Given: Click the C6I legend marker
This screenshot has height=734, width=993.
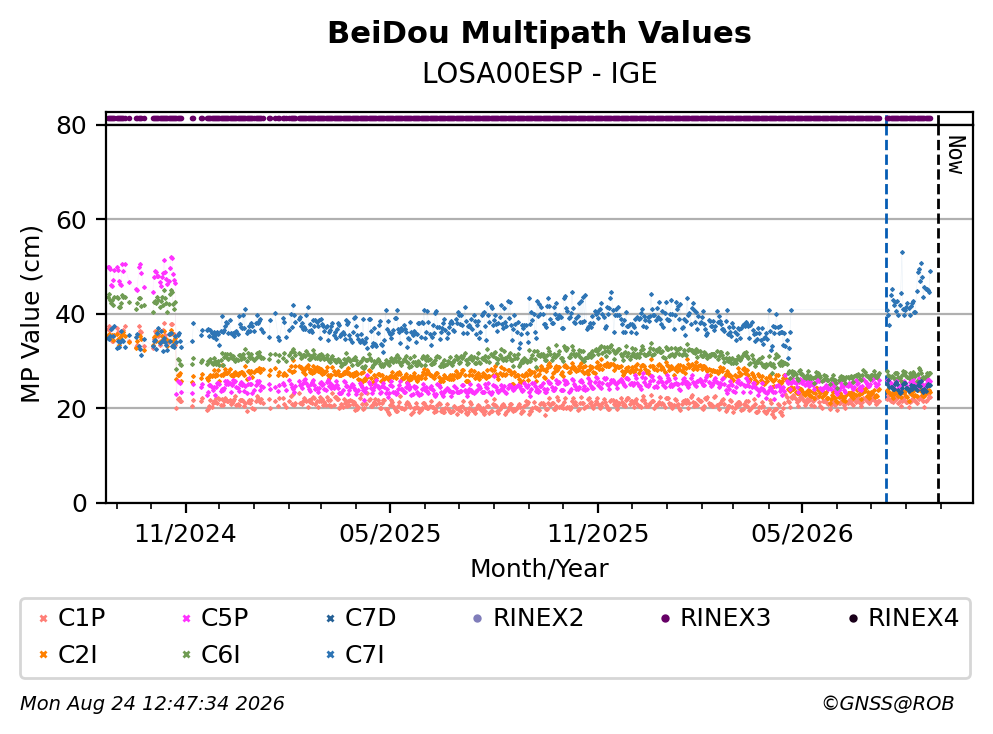Looking at the screenshot, I should 187,655.
